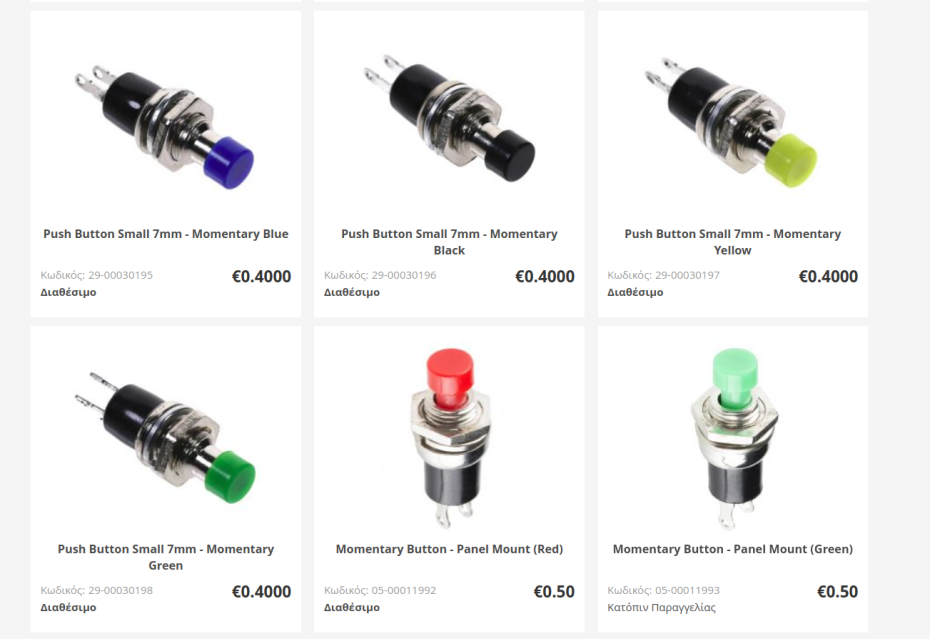Open the black push button product image
Screen dimensions: 930x639
tap(449, 118)
